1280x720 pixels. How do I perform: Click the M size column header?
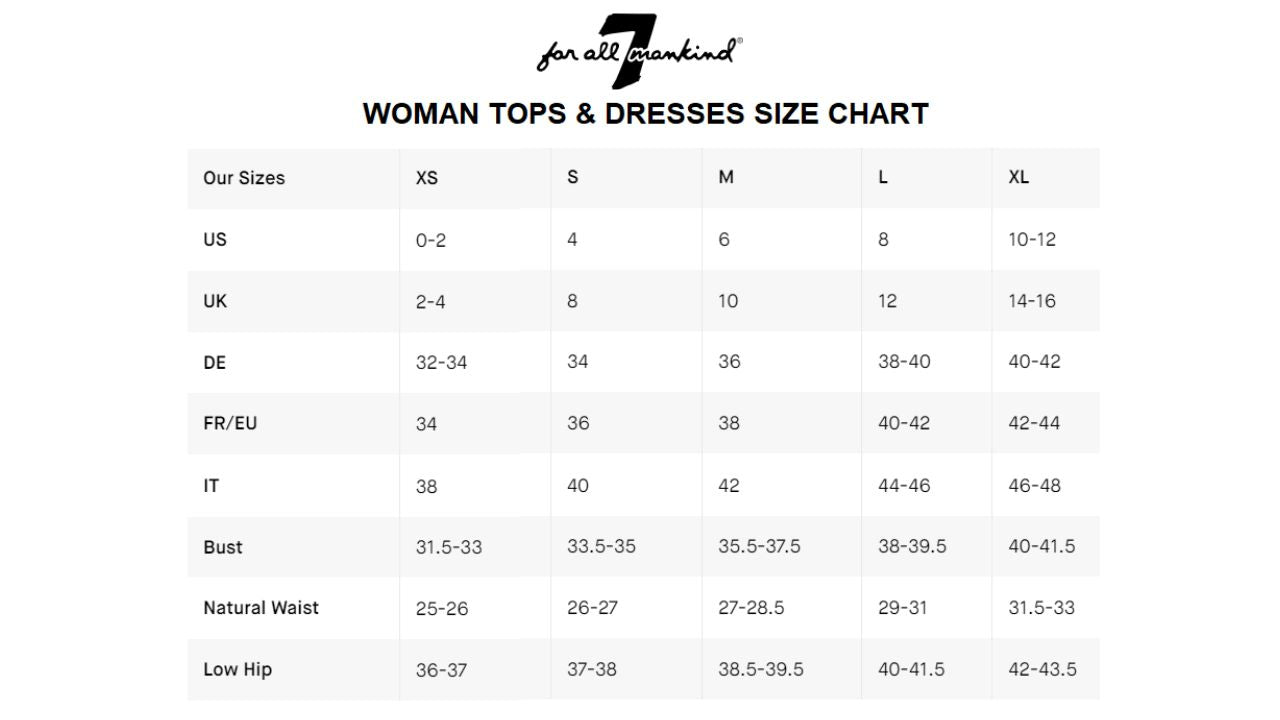click(726, 177)
